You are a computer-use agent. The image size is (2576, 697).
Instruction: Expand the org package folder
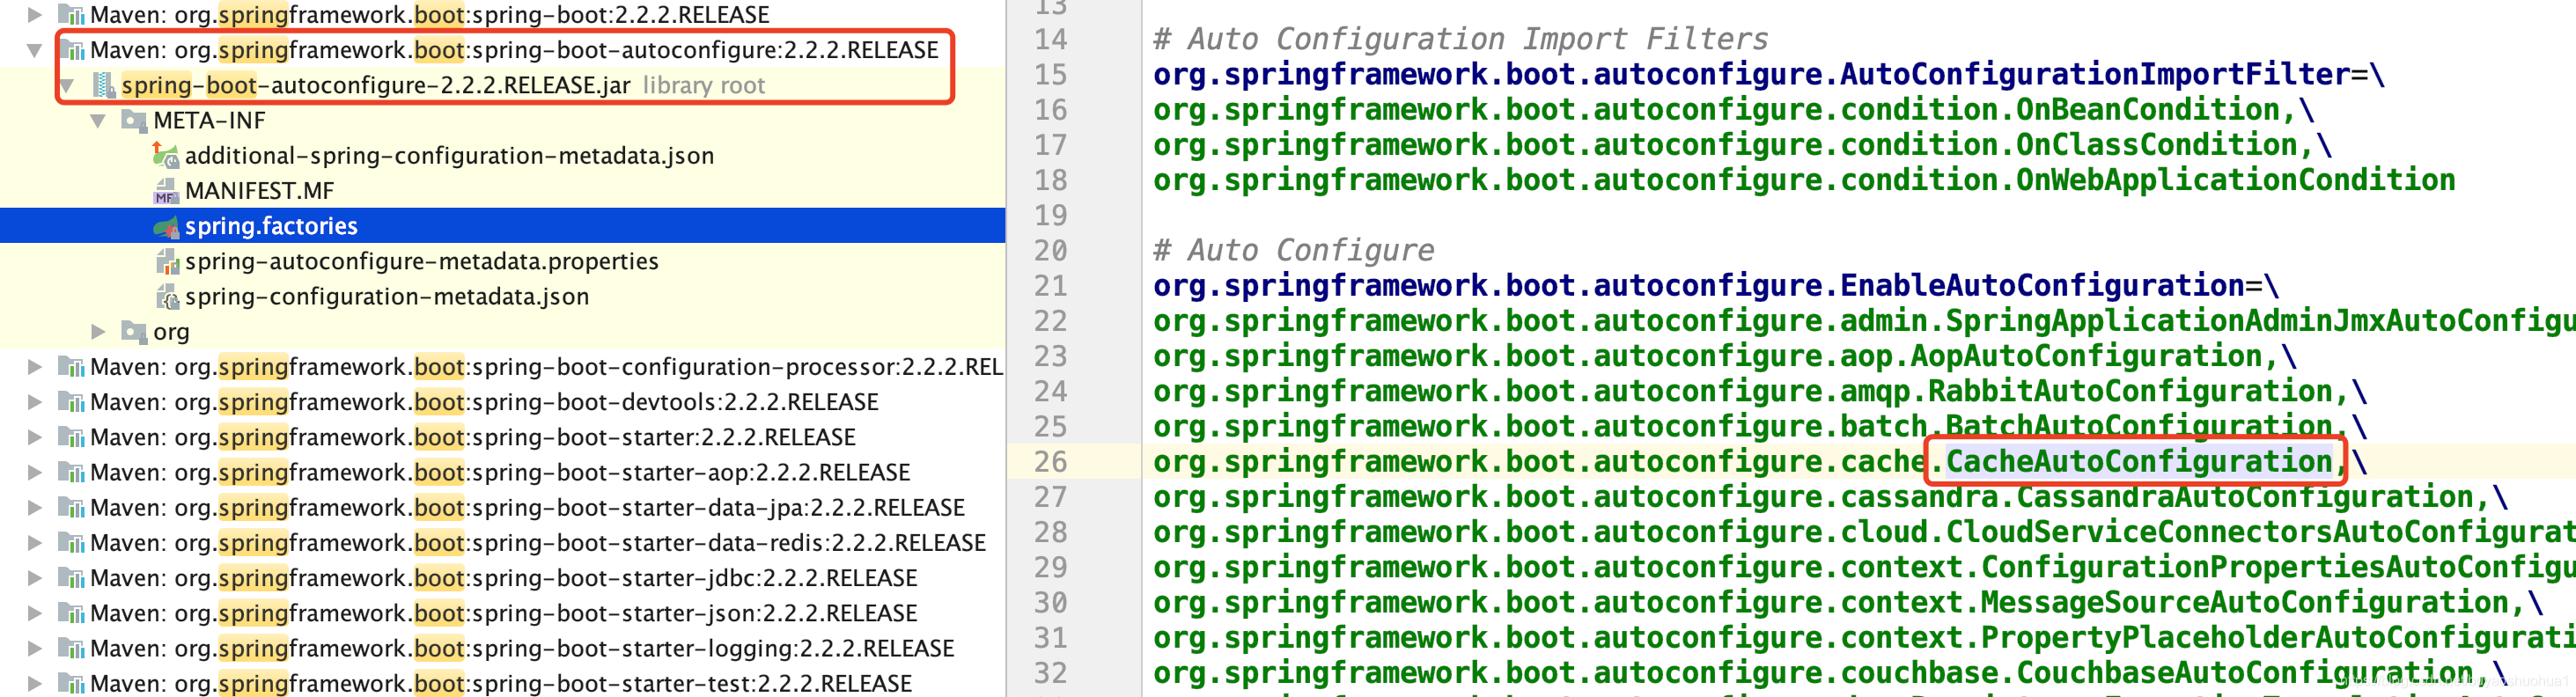click(98, 331)
